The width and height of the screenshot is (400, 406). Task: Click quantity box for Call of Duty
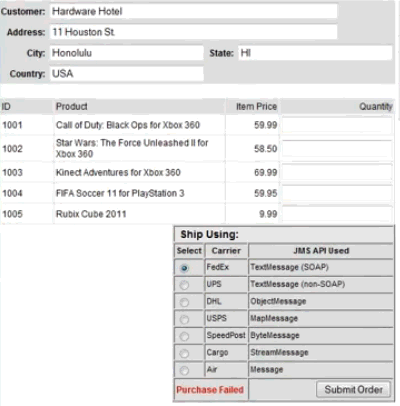click(x=337, y=125)
